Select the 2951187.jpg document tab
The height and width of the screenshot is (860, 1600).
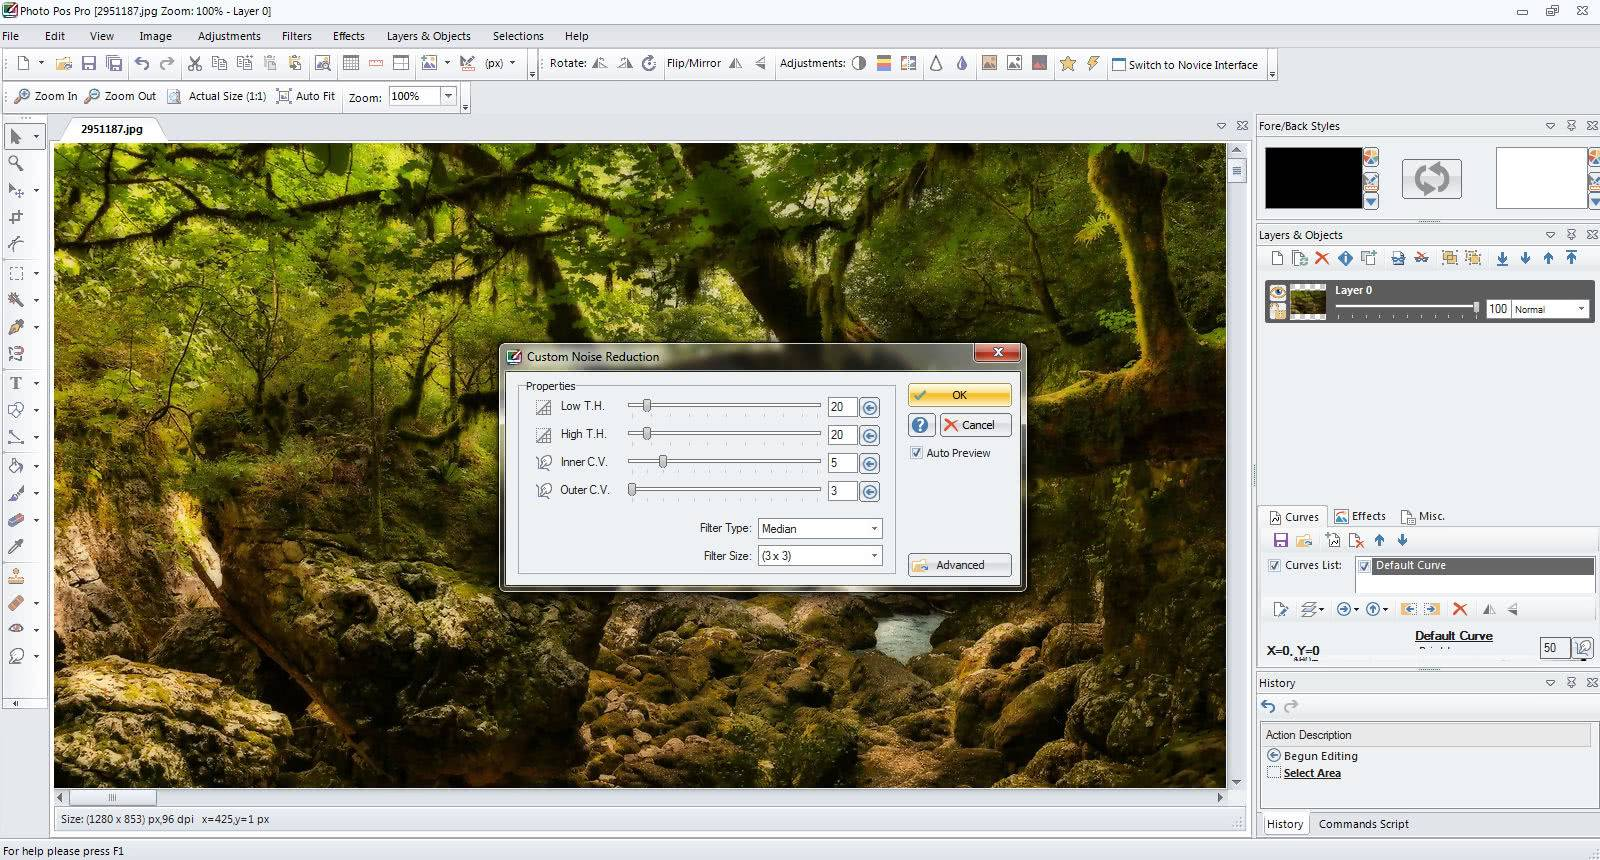click(111, 129)
